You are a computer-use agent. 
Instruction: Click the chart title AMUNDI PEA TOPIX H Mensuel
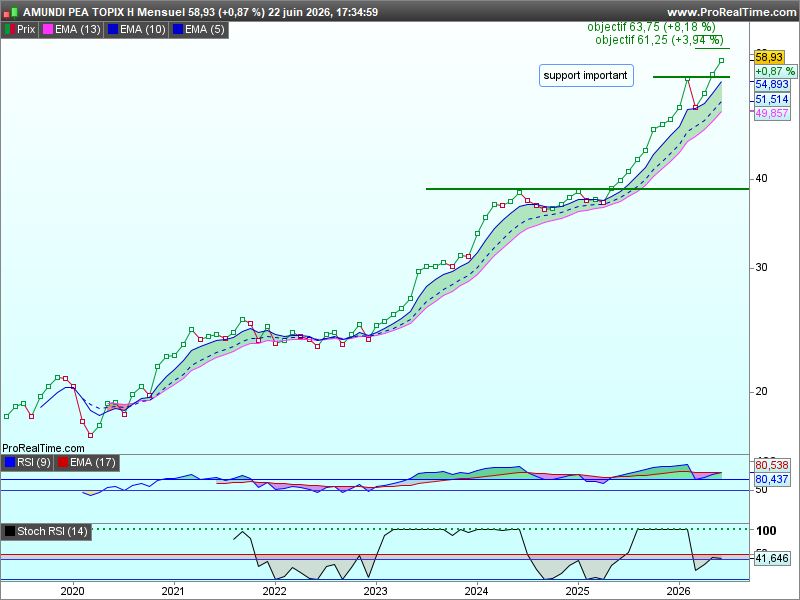(104, 12)
